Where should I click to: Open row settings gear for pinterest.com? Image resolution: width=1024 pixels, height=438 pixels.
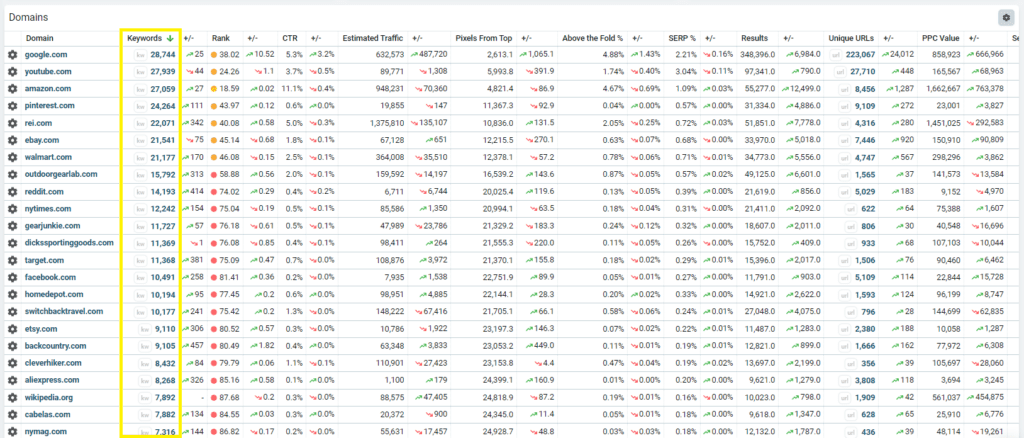tap(12, 106)
